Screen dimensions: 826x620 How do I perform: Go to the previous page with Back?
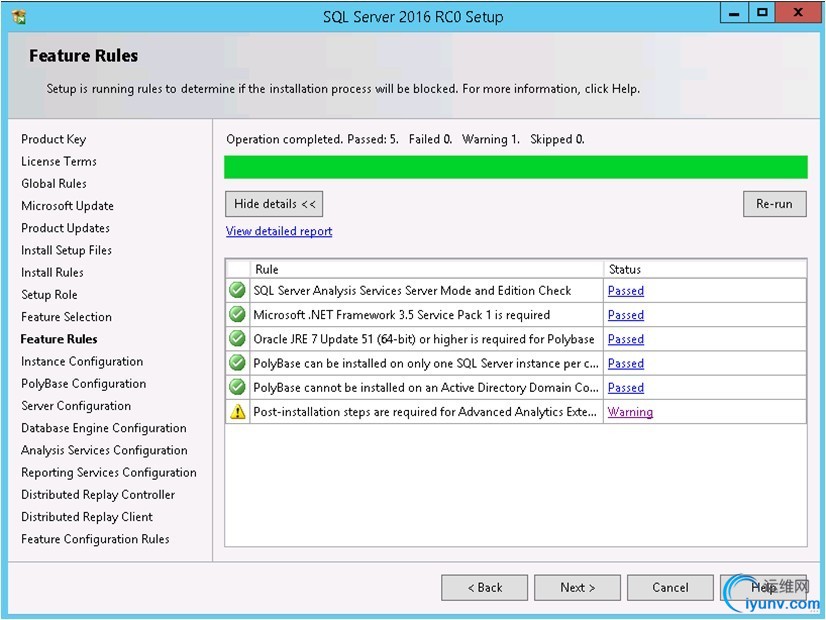coord(485,587)
